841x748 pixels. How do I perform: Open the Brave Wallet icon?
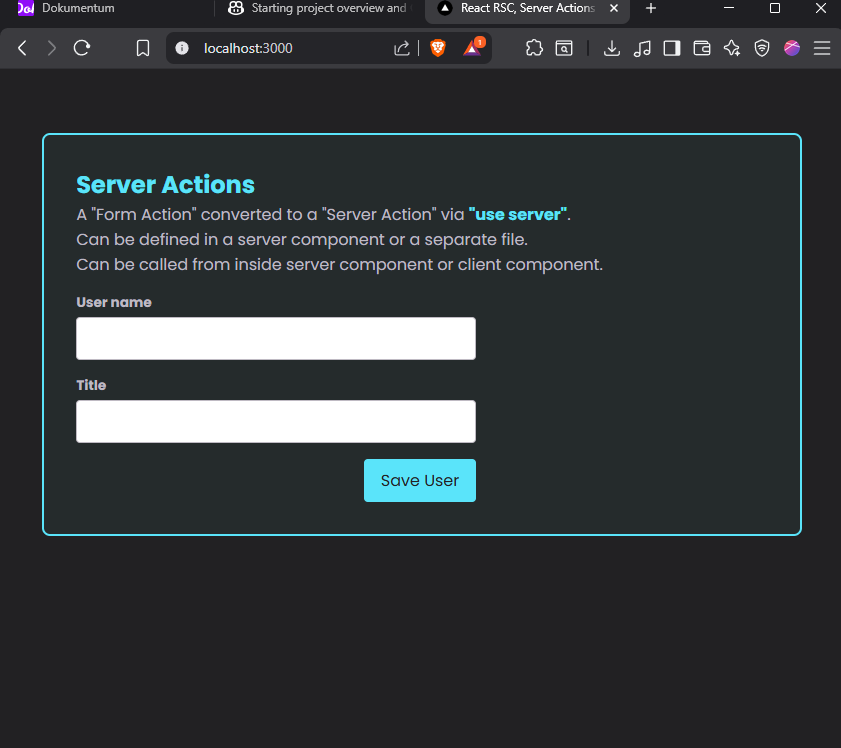(702, 47)
